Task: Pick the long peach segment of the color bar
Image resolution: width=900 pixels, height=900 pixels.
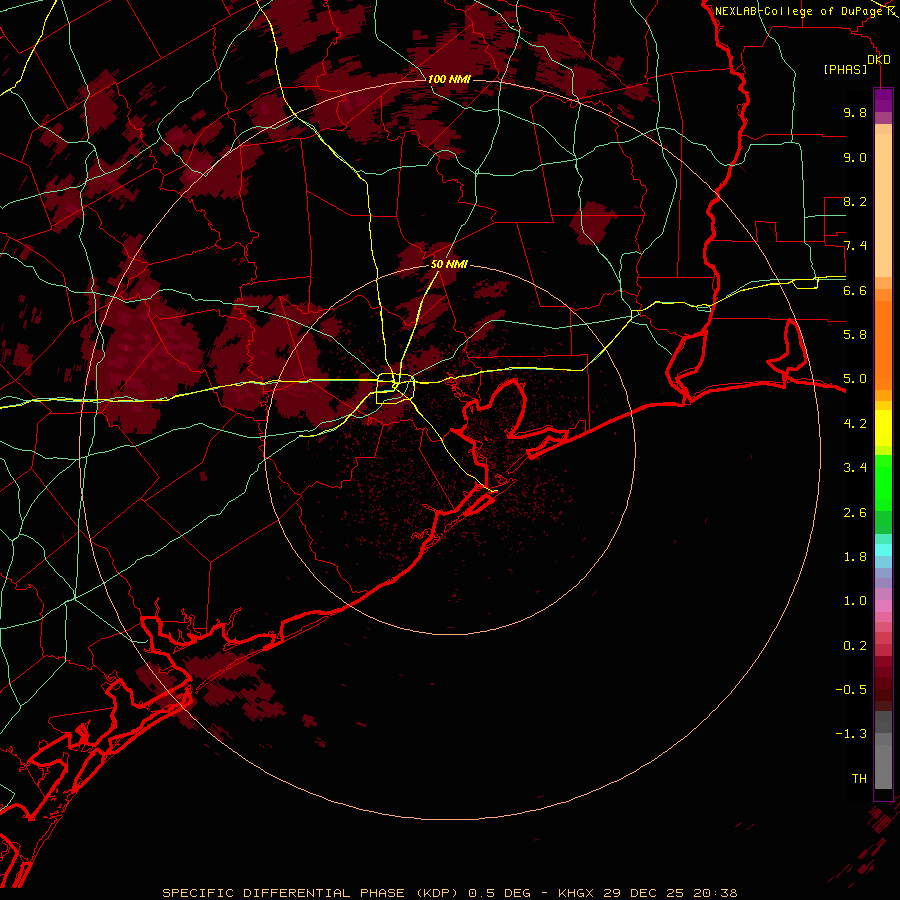Action: pyautogui.click(x=883, y=205)
